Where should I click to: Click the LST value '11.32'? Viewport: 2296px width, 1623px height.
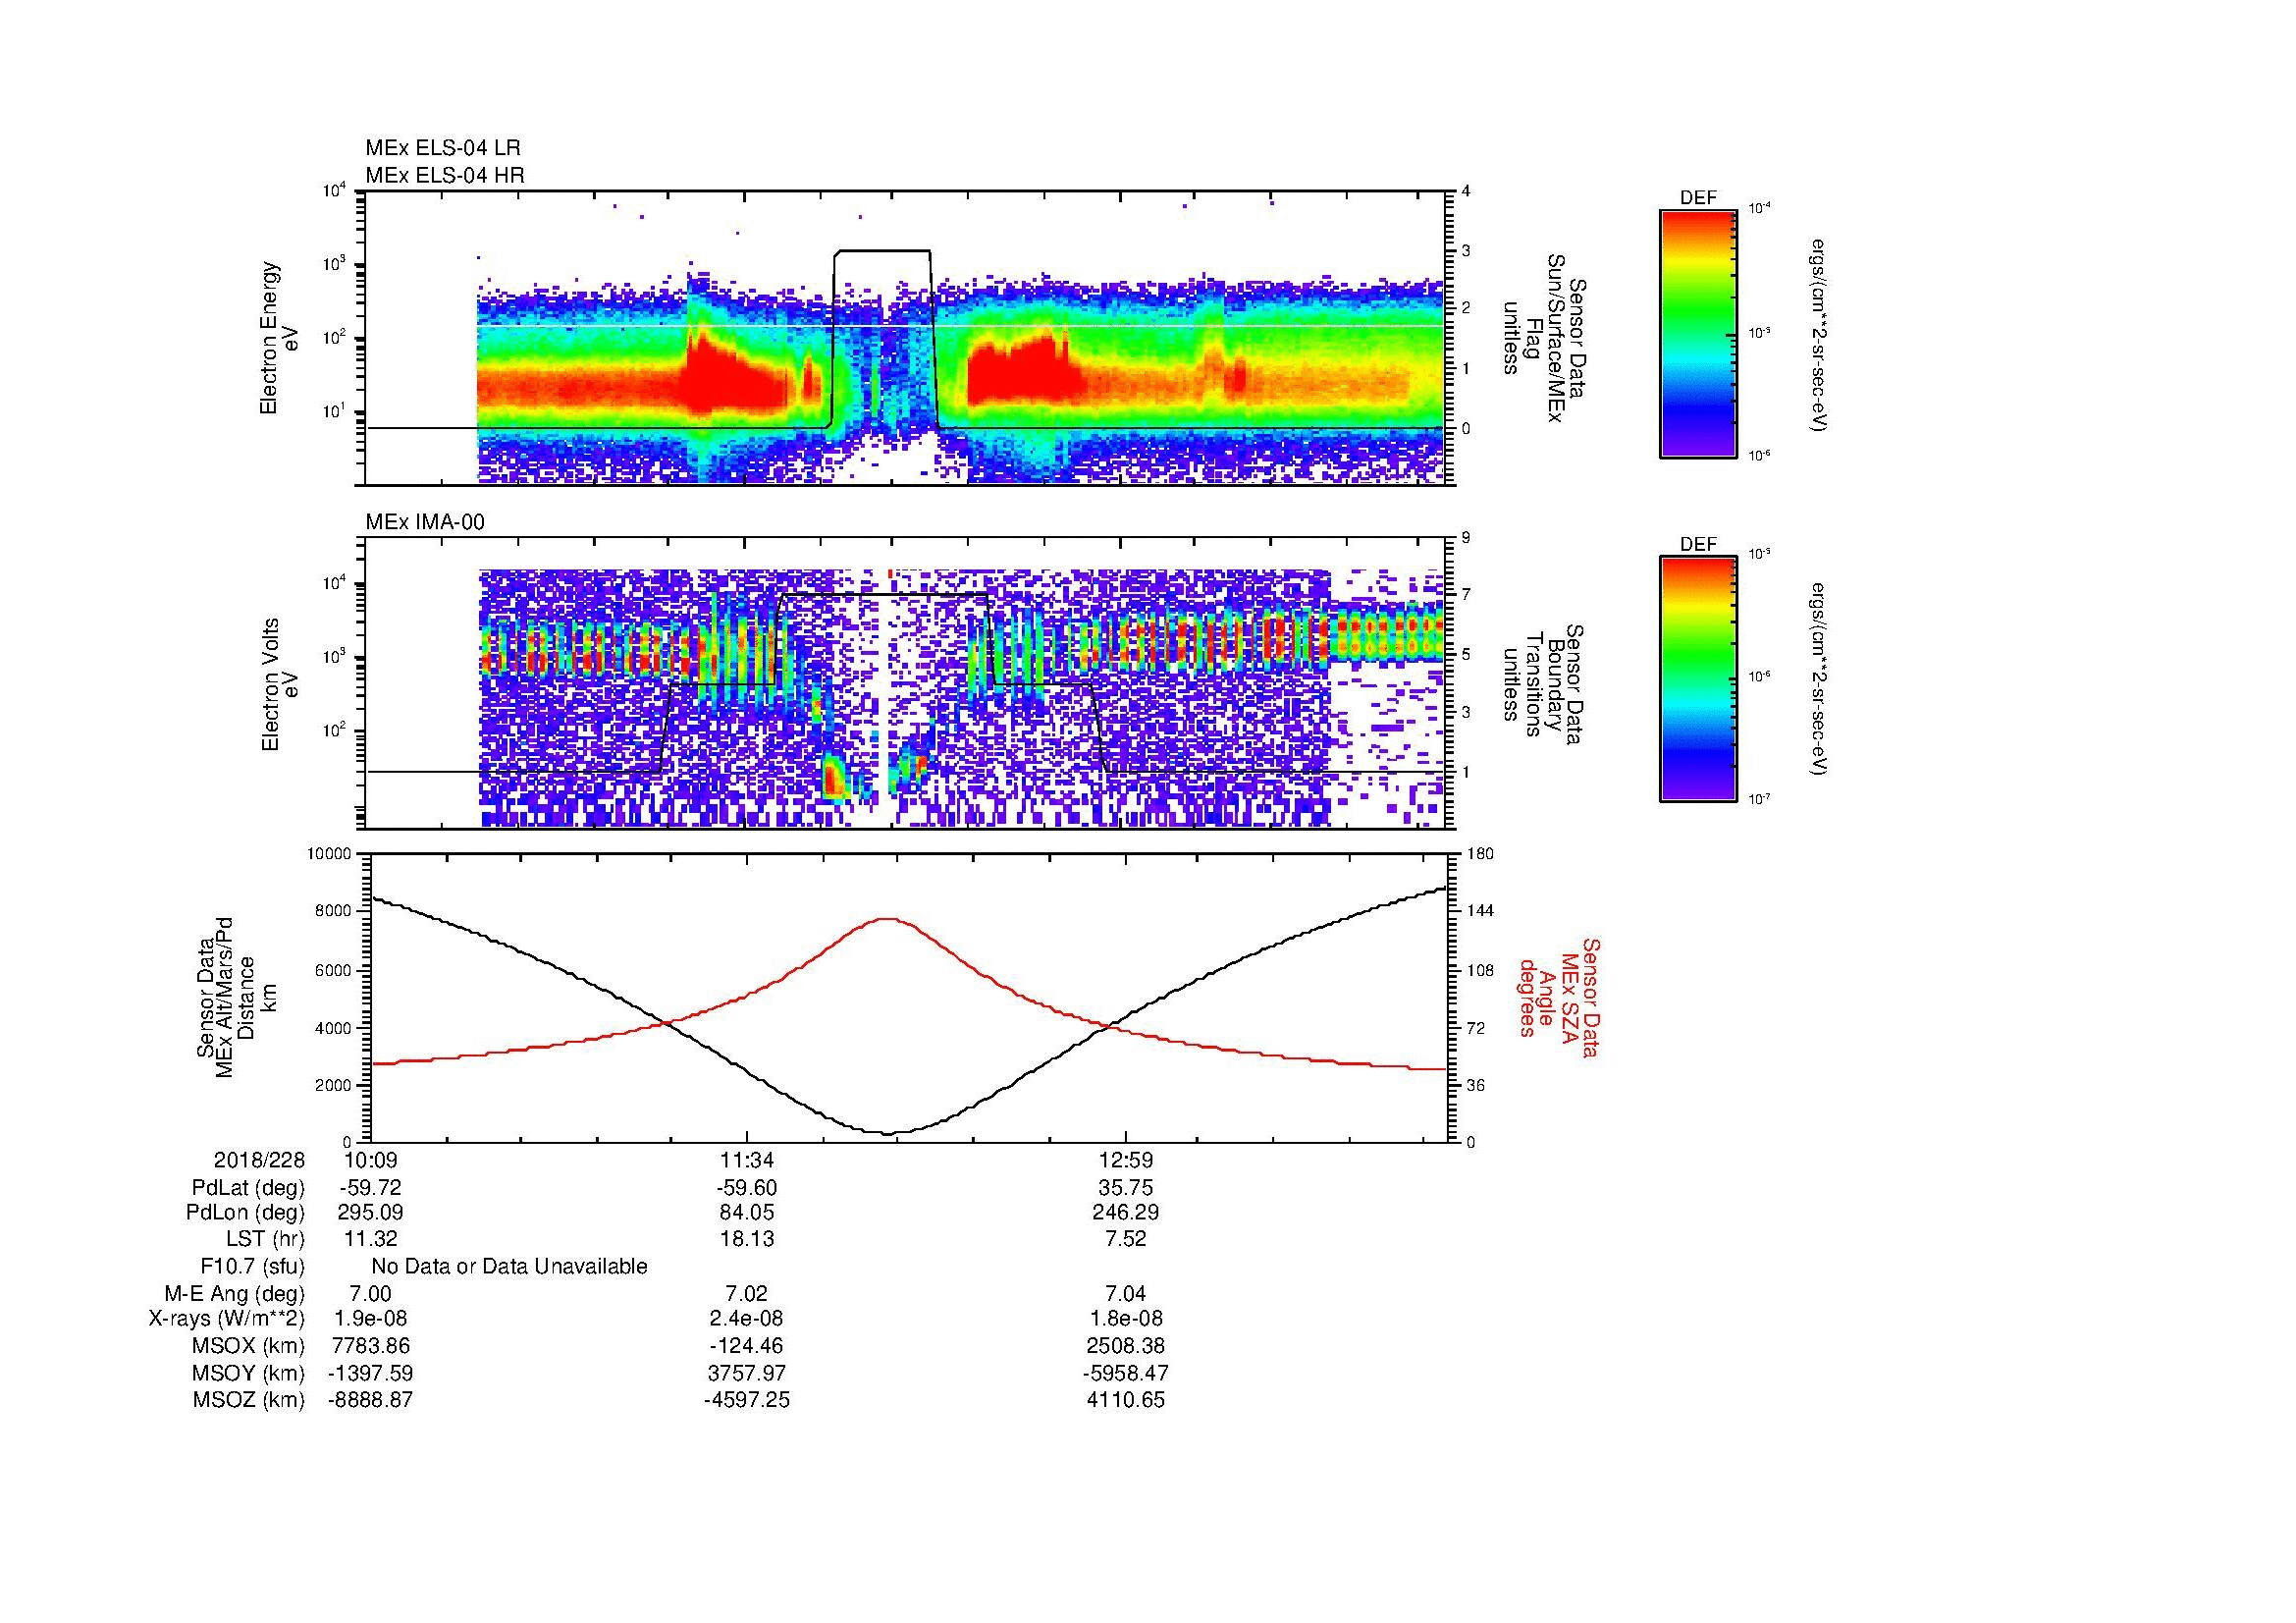(370, 1239)
